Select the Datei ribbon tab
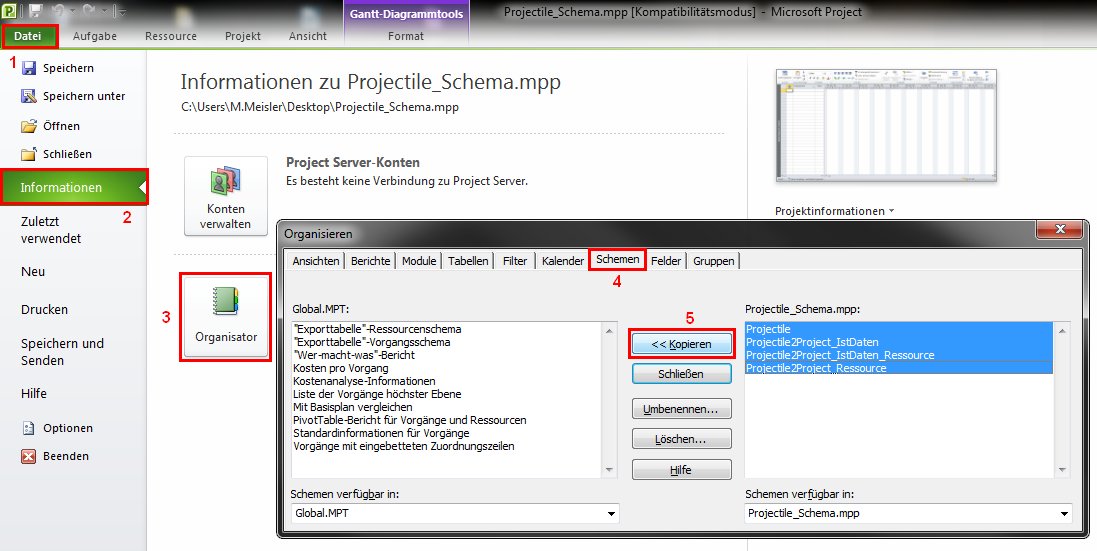 (x=28, y=36)
